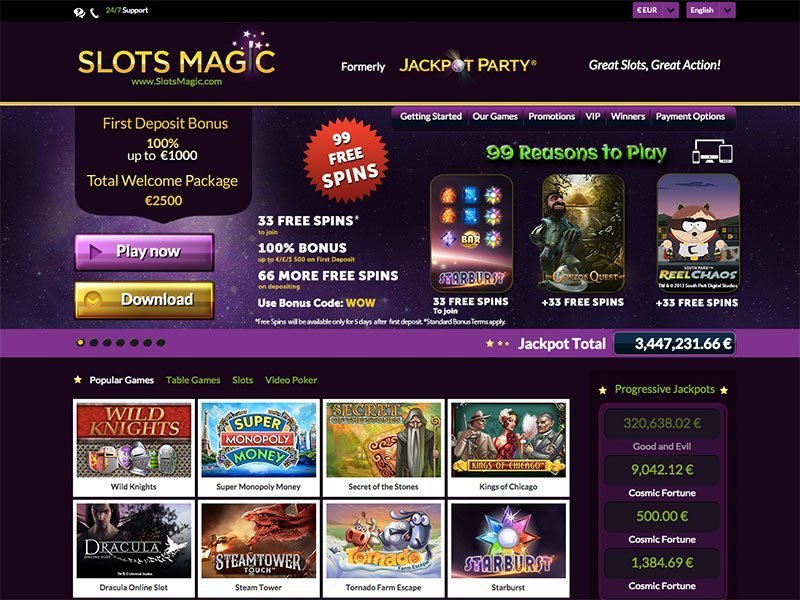The height and width of the screenshot is (600, 800).
Task: Expand the English language dropdown
Action: [x=711, y=10]
